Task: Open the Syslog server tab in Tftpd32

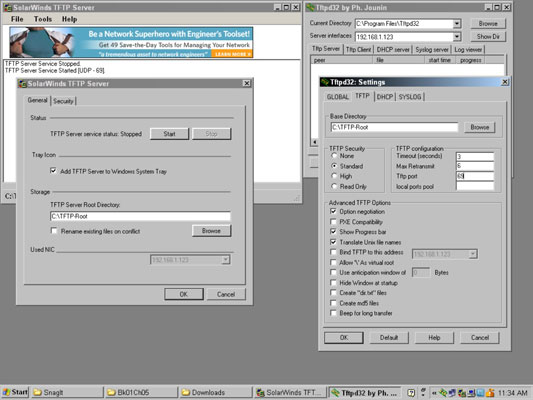Action: [432, 50]
